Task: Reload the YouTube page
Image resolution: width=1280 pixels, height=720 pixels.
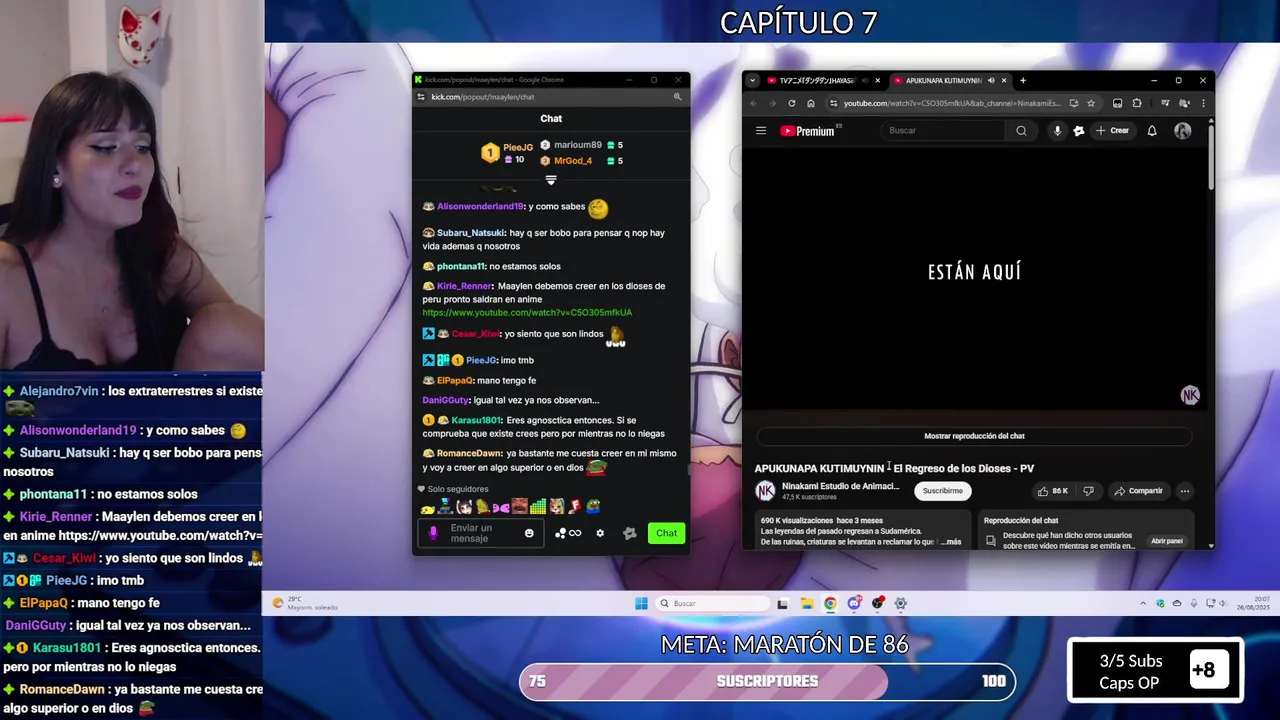Action: coord(792,103)
